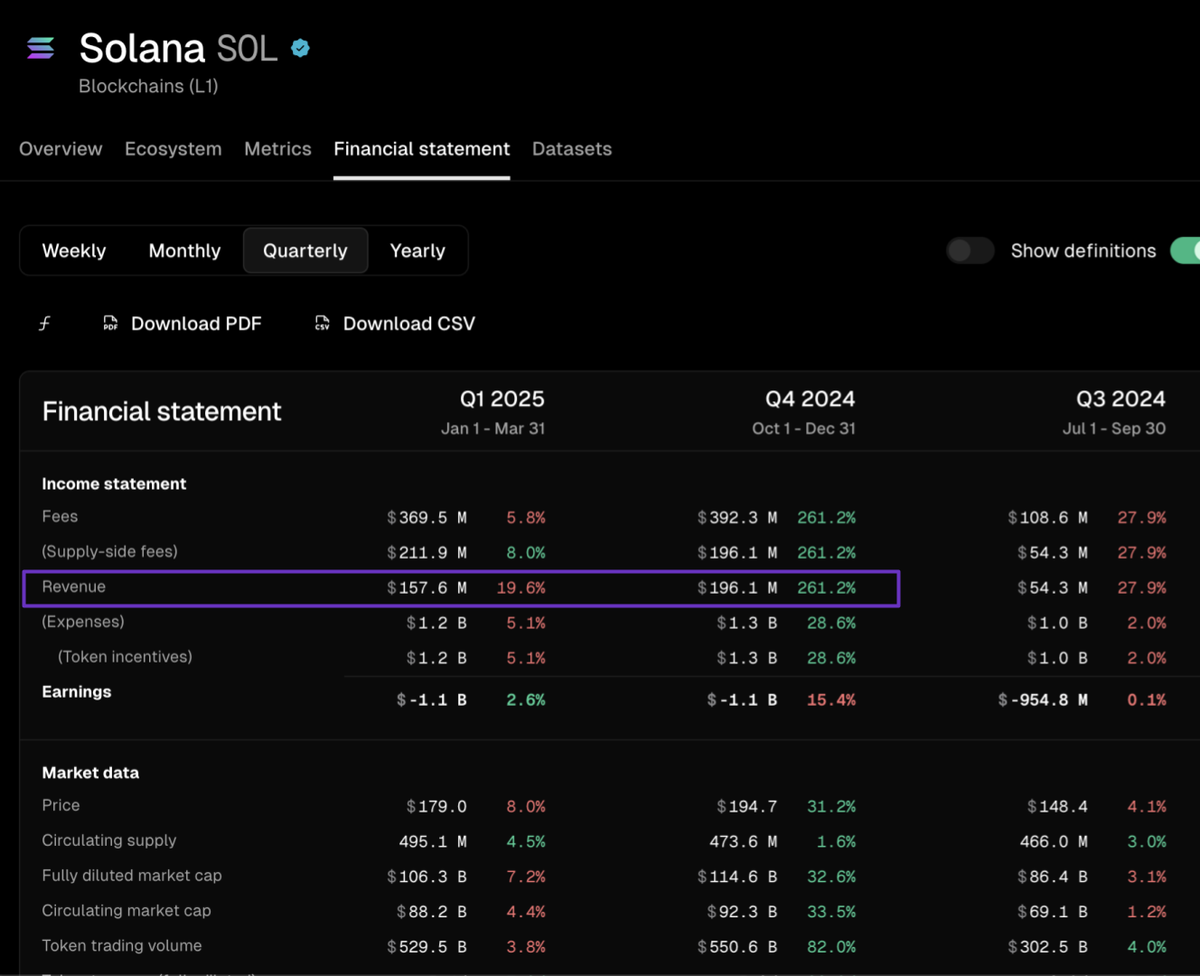Click the $92.3 B circulating market cap value

[742, 912]
